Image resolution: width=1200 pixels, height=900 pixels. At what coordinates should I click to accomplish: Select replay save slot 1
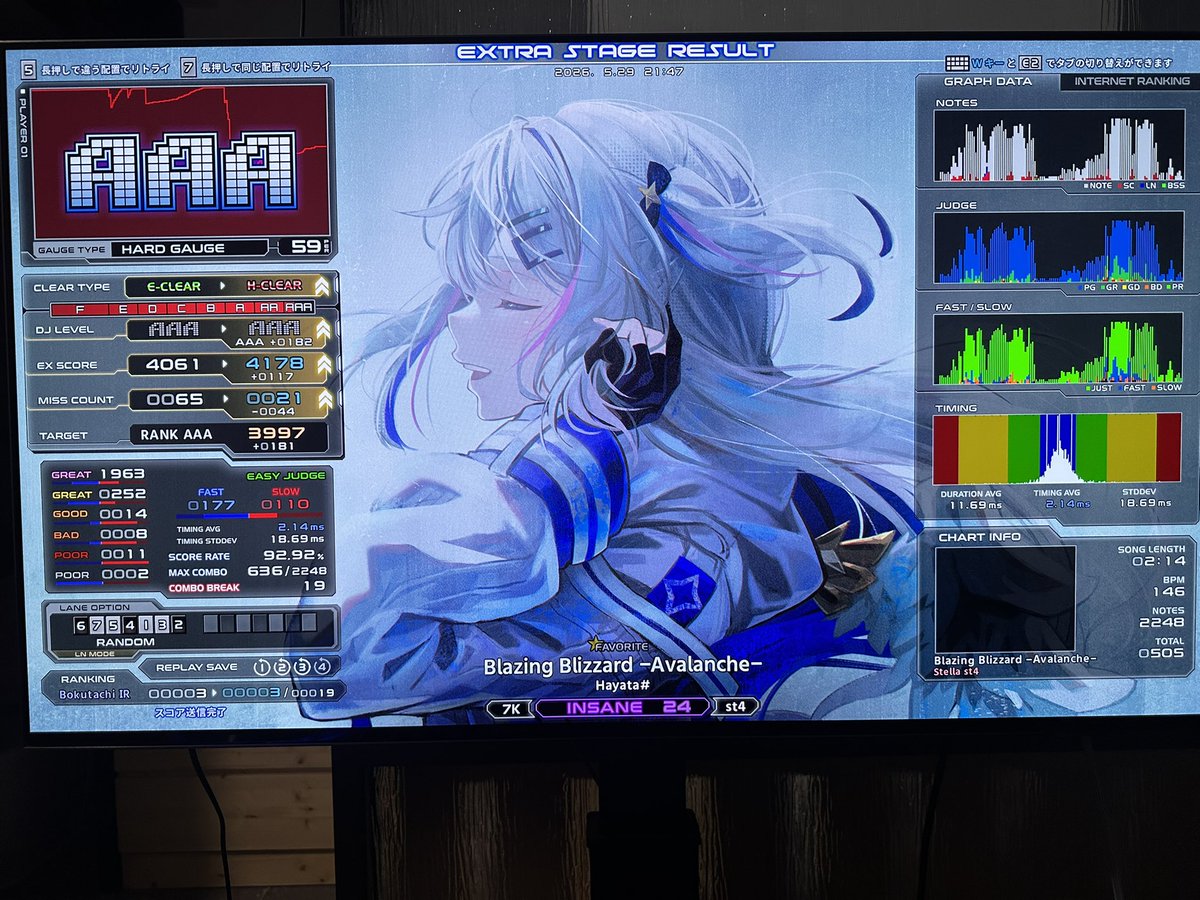tap(261, 667)
